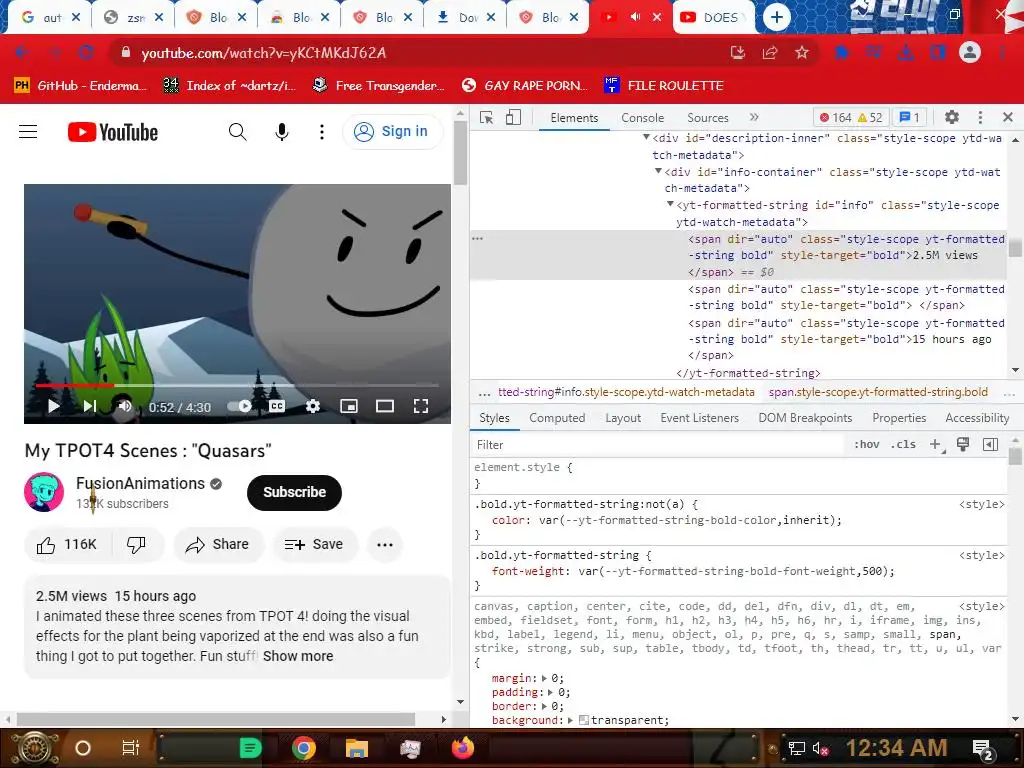
Task: Open the issues counter badge
Action: [909, 118]
